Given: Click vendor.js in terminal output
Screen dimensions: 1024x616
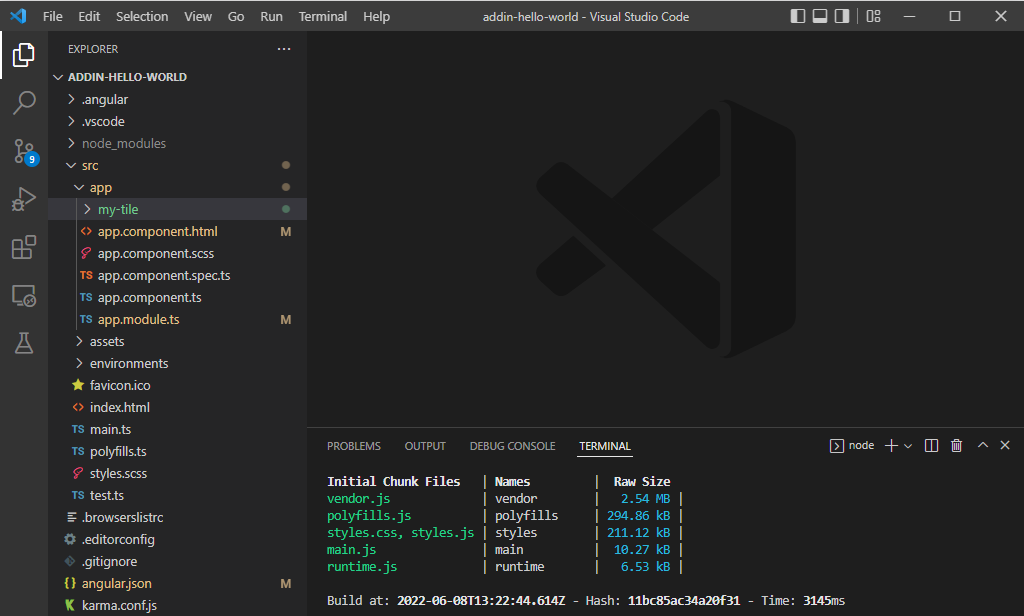Looking at the screenshot, I should pyautogui.click(x=359, y=498).
